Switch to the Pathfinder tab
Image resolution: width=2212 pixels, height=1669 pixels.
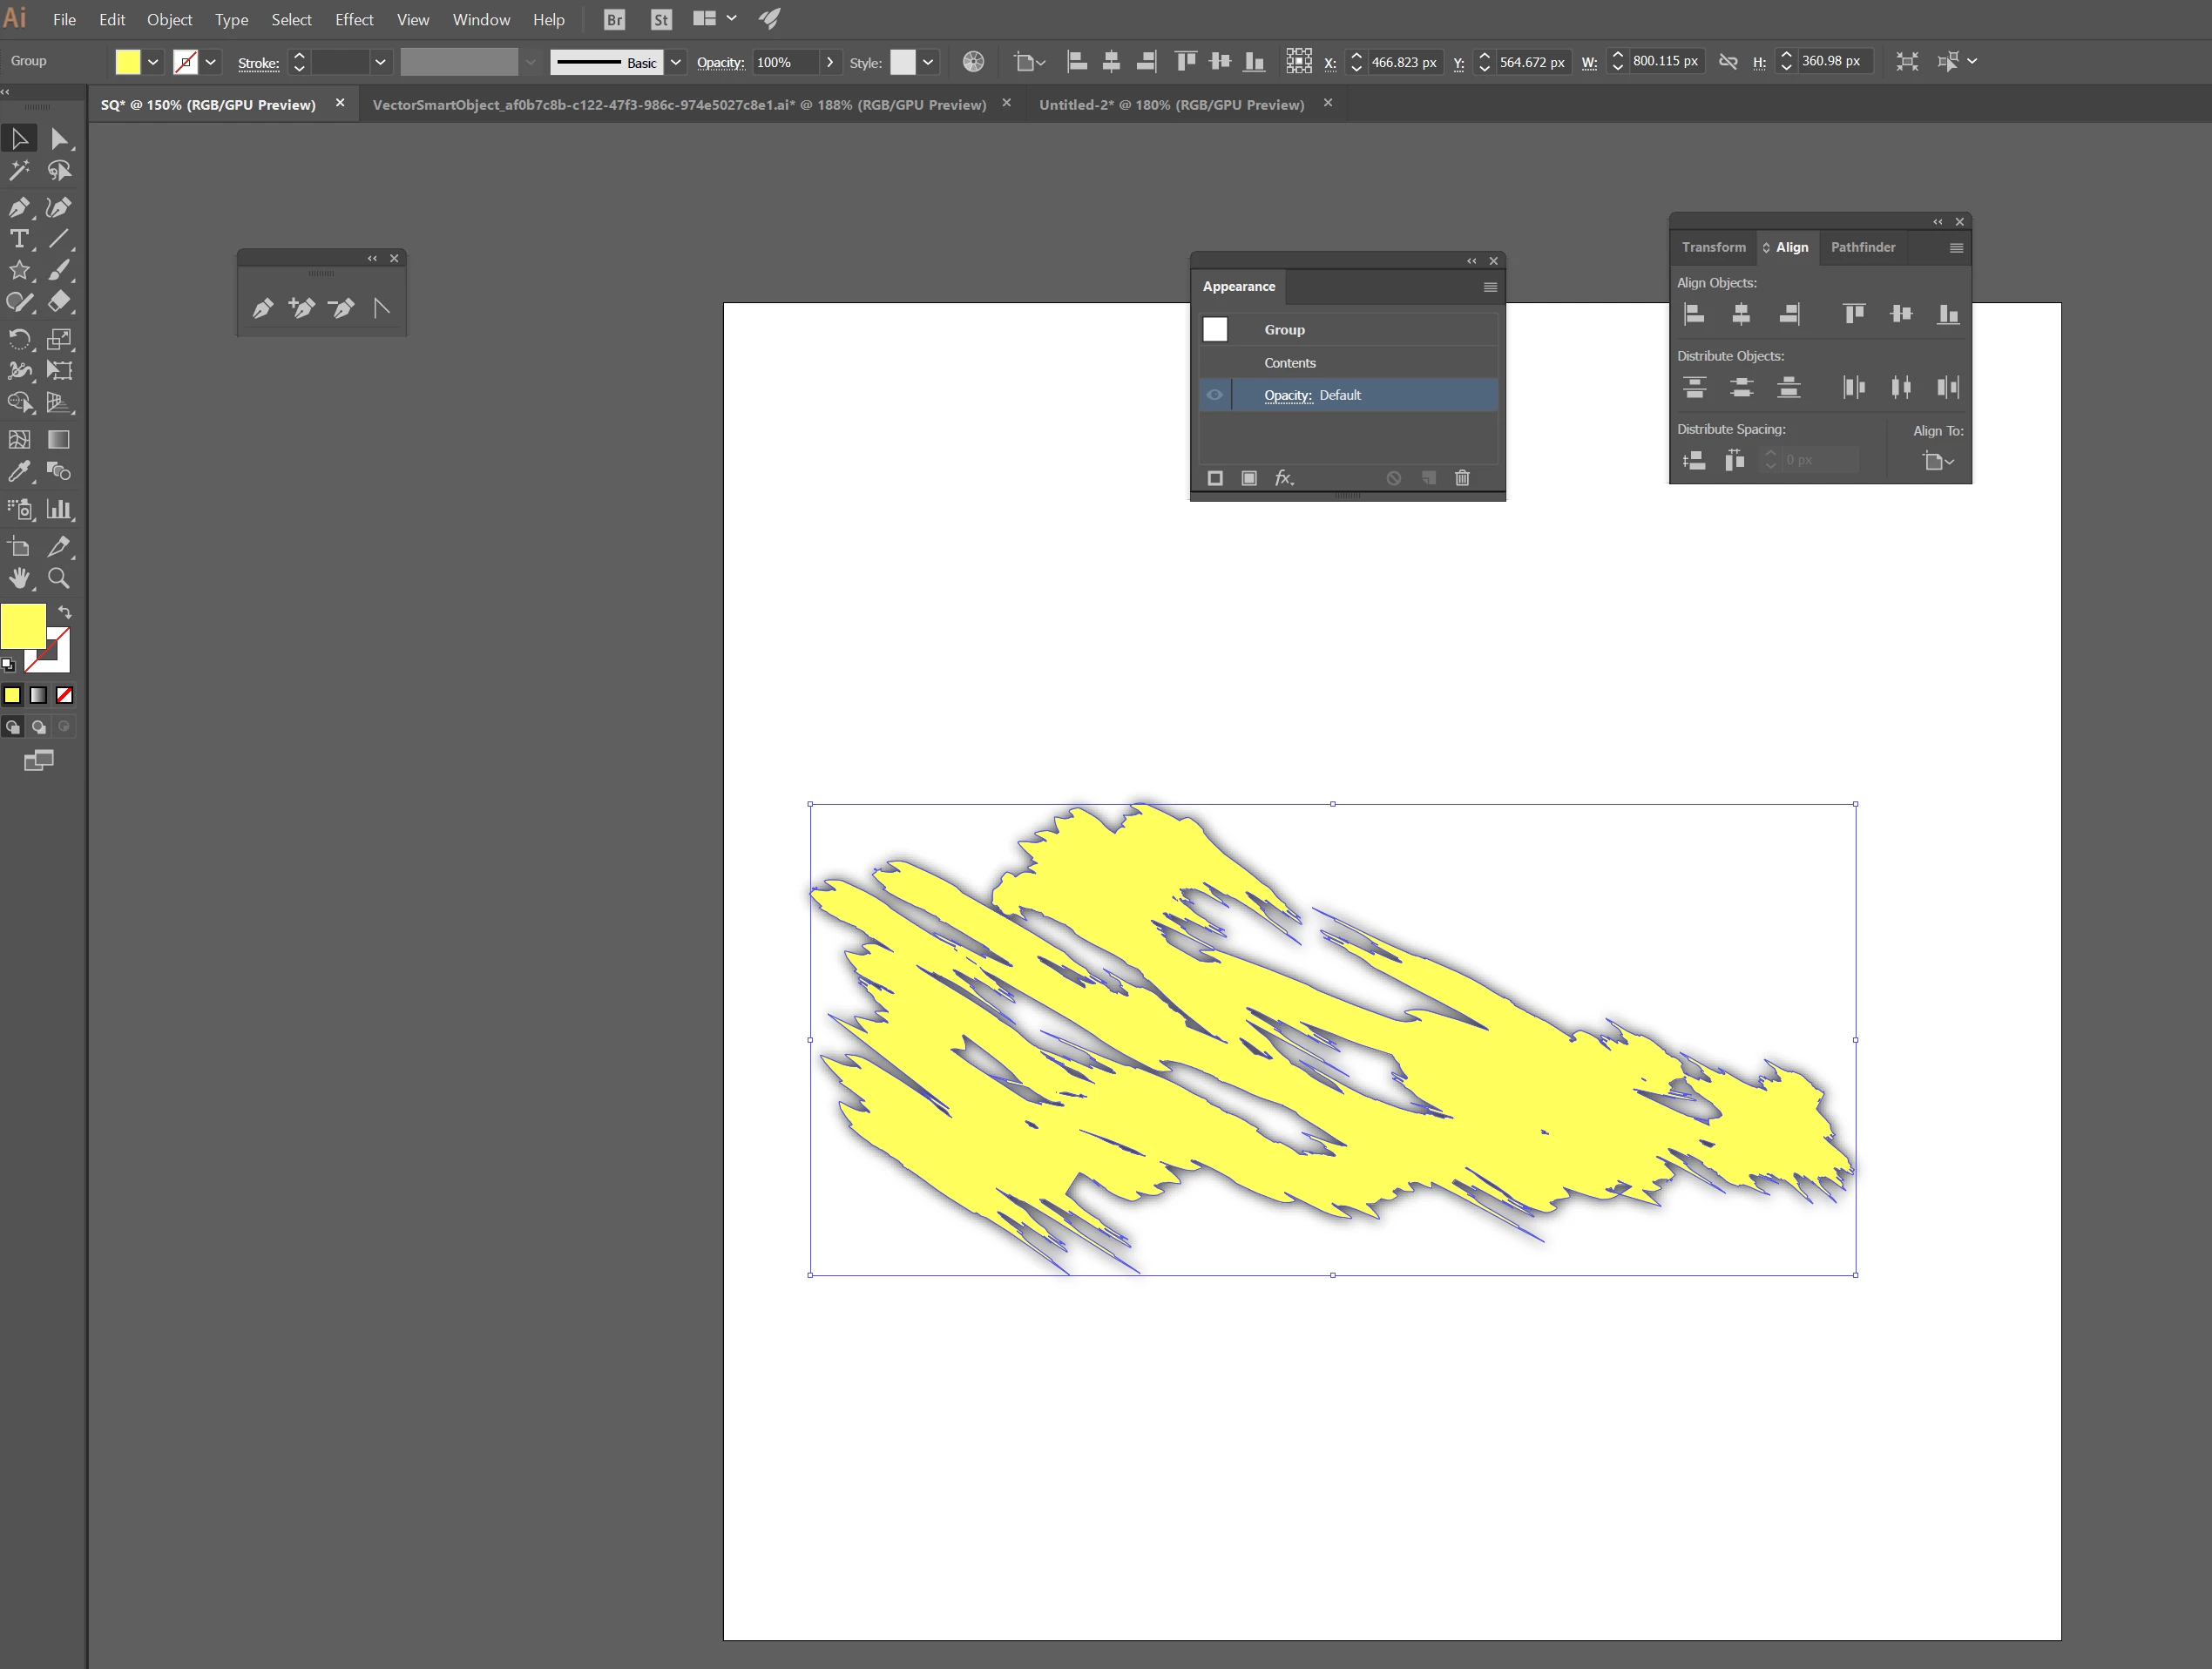(x=1862, y=247)
